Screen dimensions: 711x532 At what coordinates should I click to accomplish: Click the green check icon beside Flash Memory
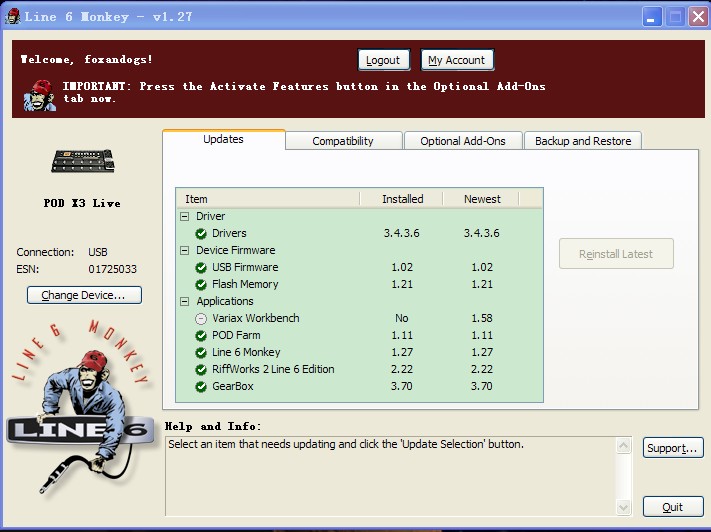[x=201, y=284]
